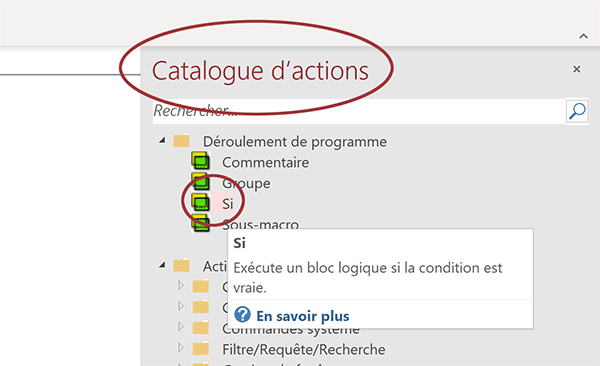This screenshot has height=366, width=600.
Task: Click the Groupe action icon
Action: (201, 181)
